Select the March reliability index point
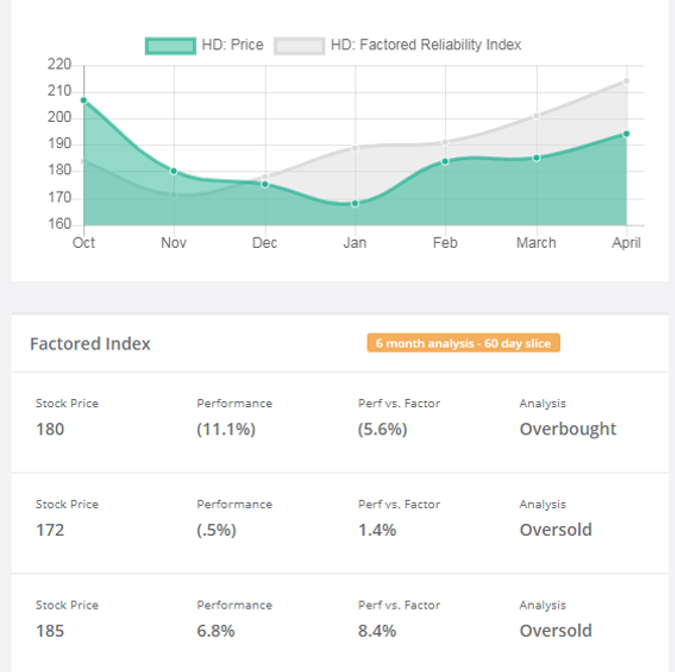675x672 pixels. (x=536, y=116)
